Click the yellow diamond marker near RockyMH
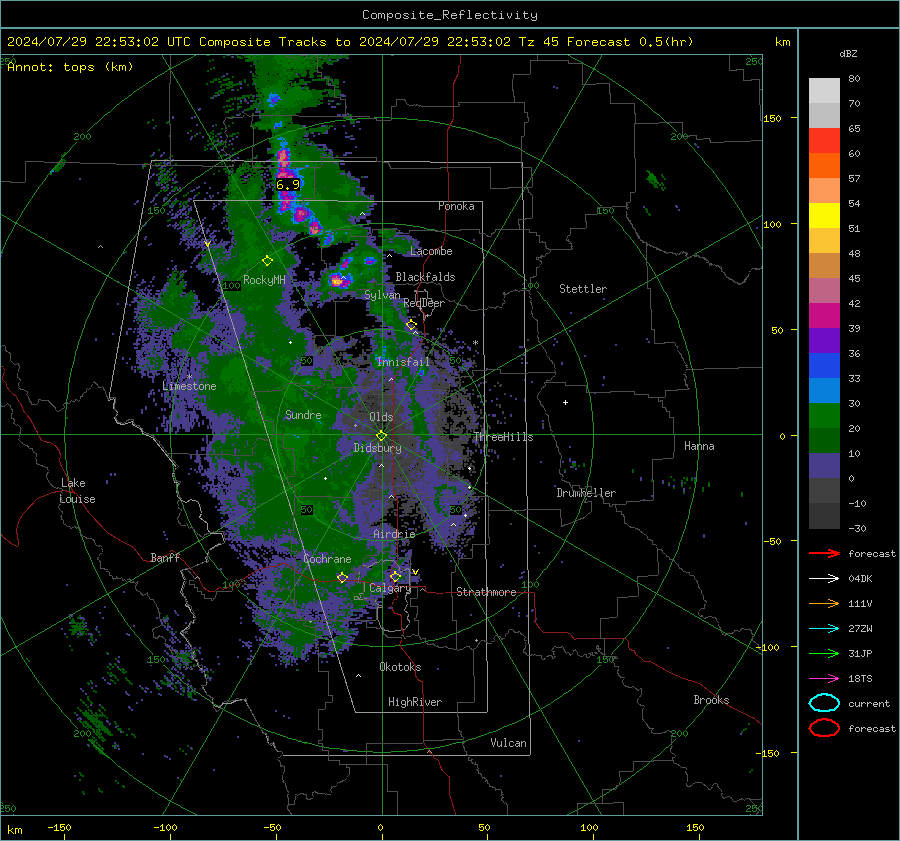 [x=267, y=261]
